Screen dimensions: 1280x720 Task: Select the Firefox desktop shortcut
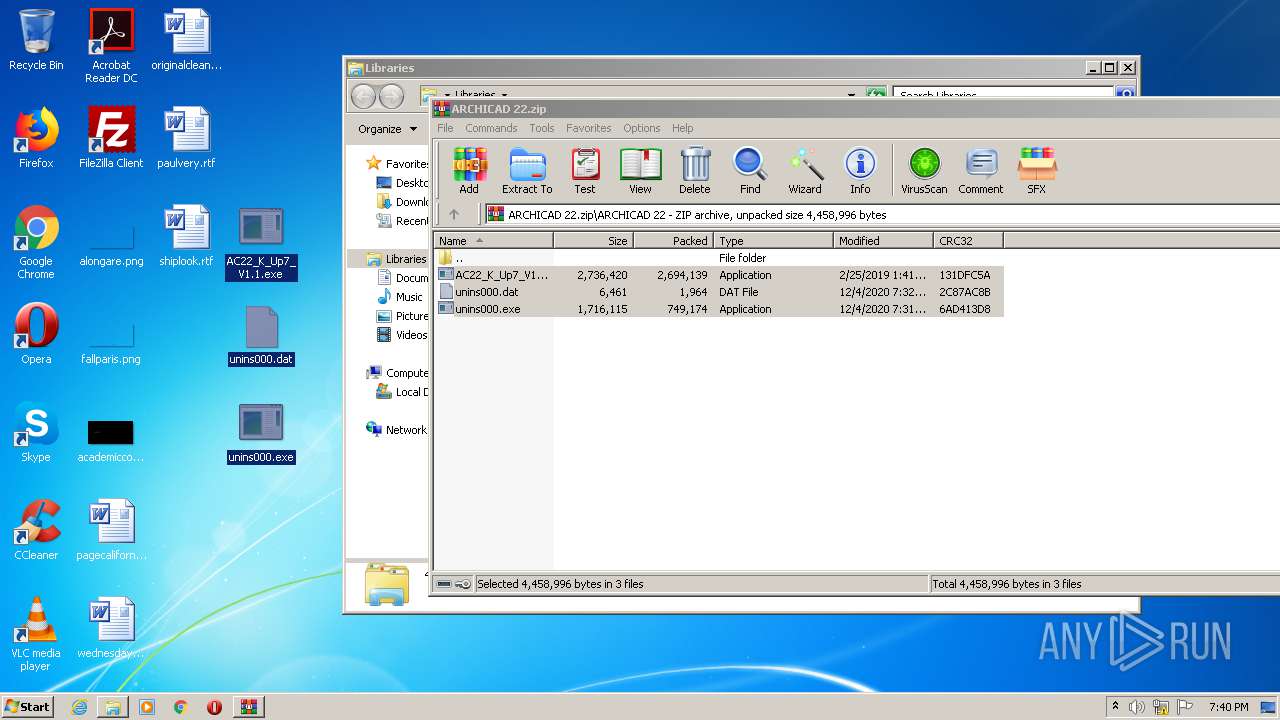36,138
